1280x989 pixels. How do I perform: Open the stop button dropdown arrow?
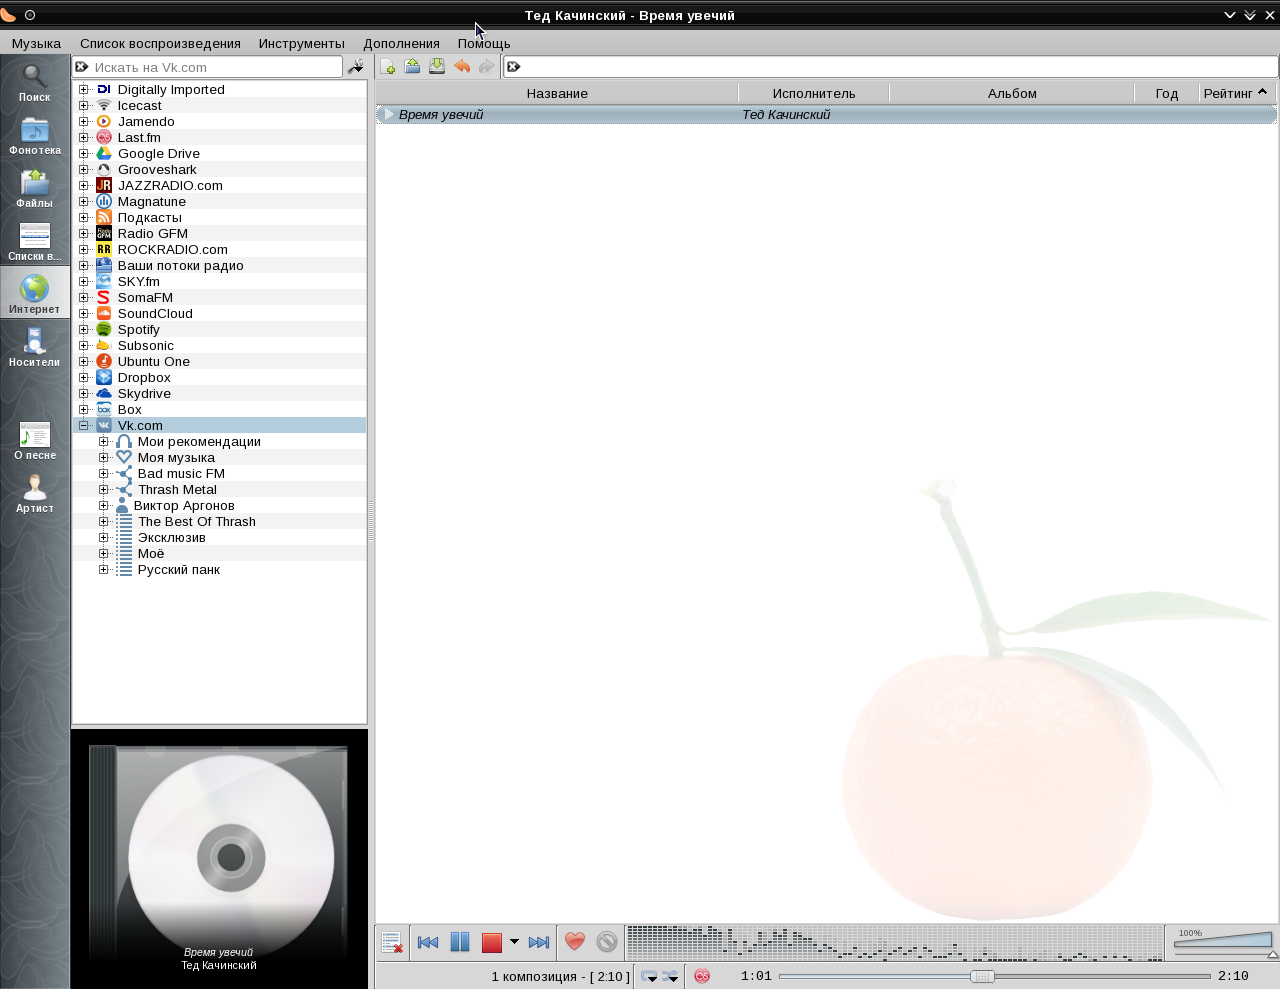514,942
